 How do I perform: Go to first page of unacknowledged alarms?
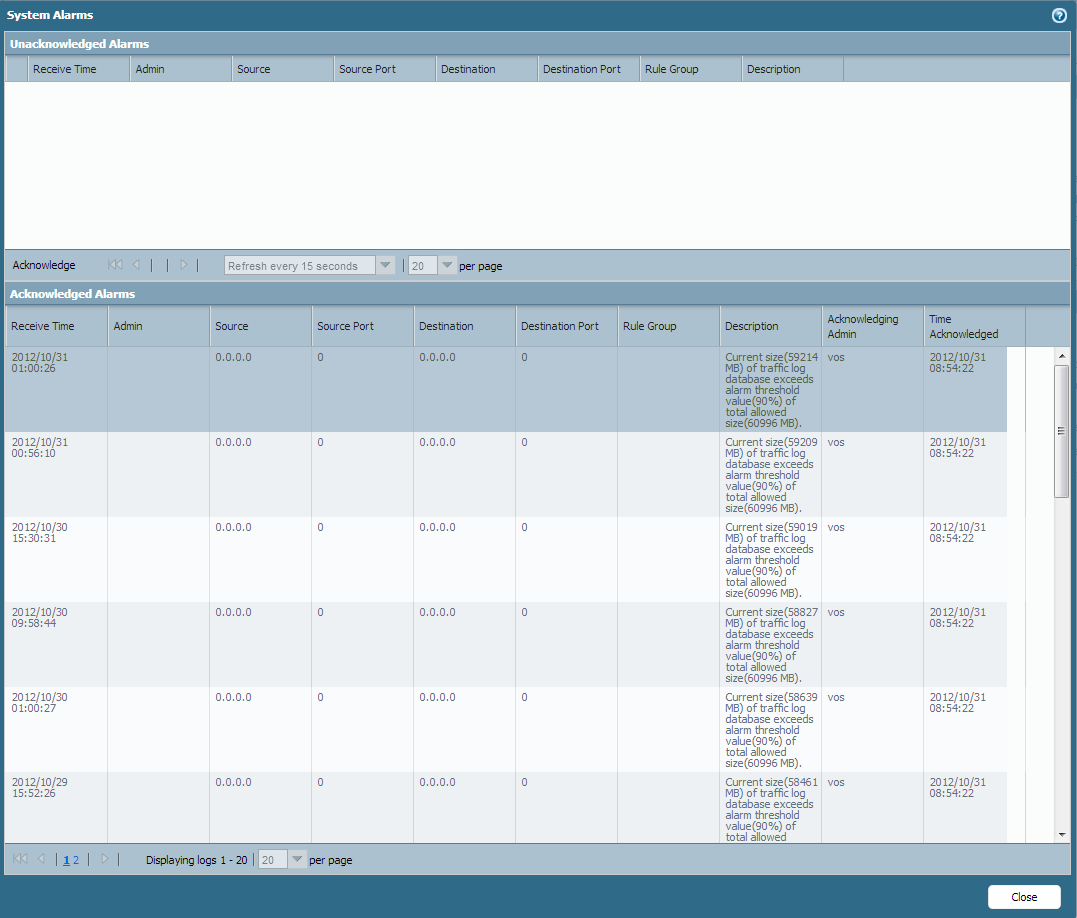[115, 265]
